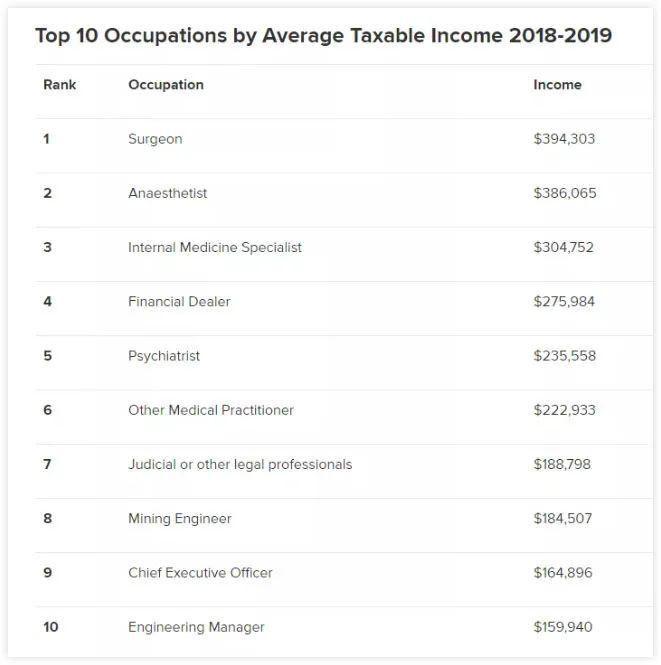This screenshot has width=661, height=665.
Task: Select the Financial Dealer occupation
Action: point(179,301)
